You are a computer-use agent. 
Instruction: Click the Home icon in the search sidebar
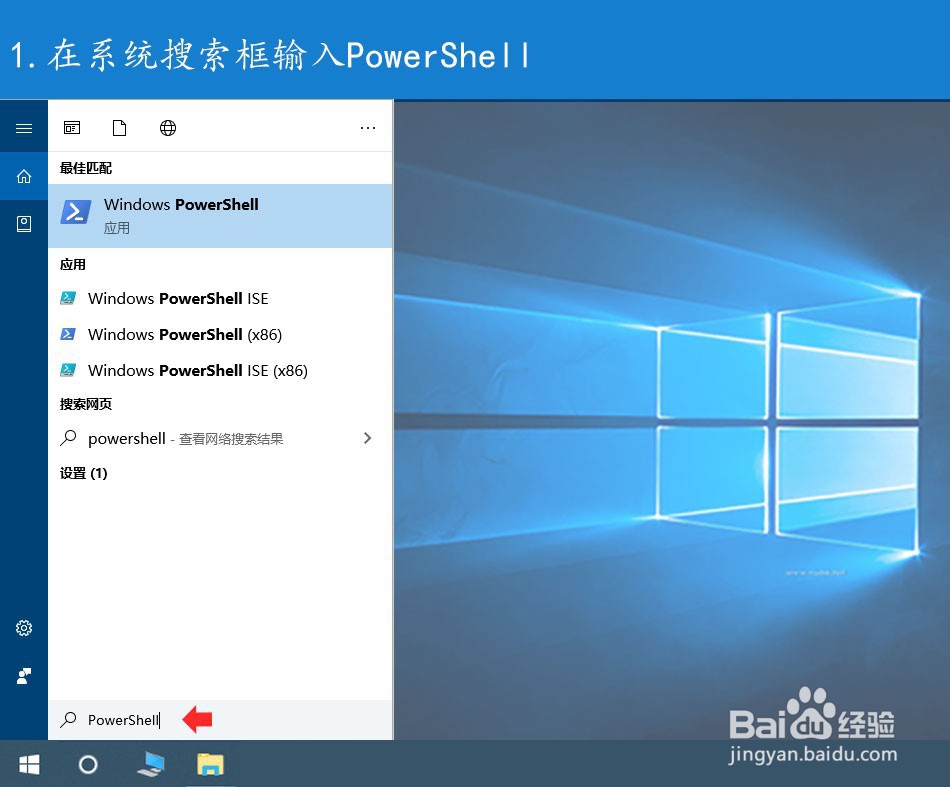[24, 176]
